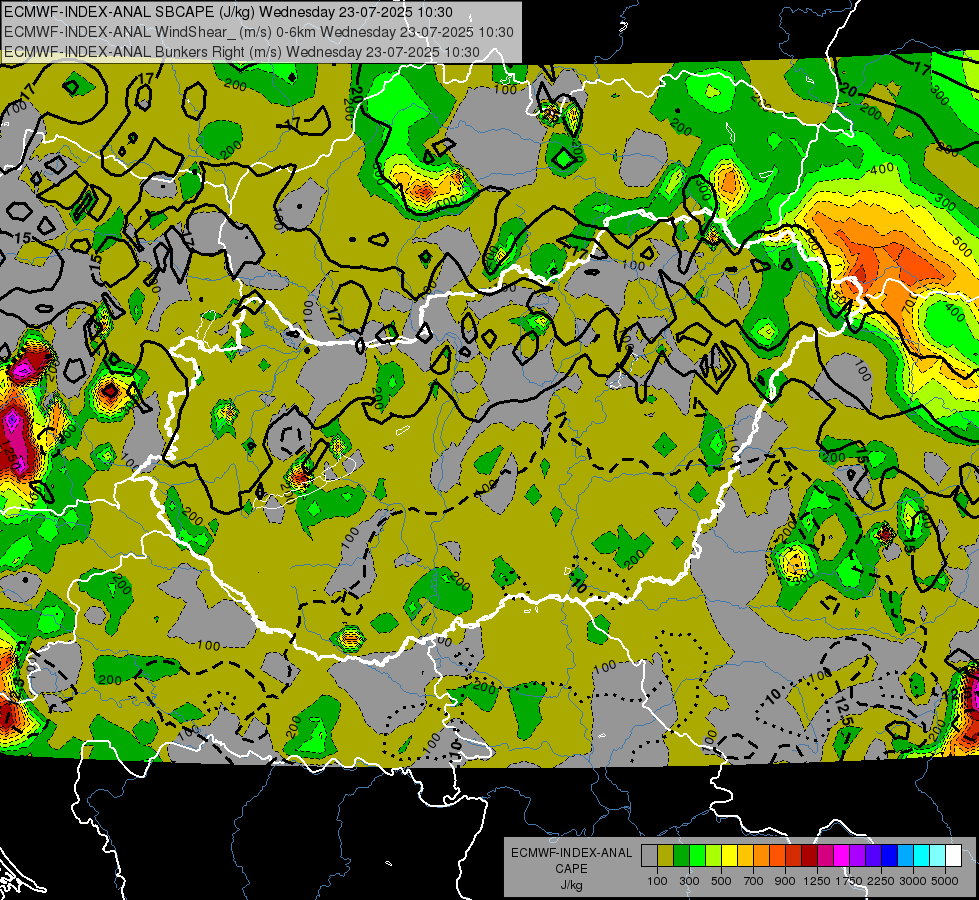
Task: Select the dark green legend swatch
Action: (x=681, y=856)
